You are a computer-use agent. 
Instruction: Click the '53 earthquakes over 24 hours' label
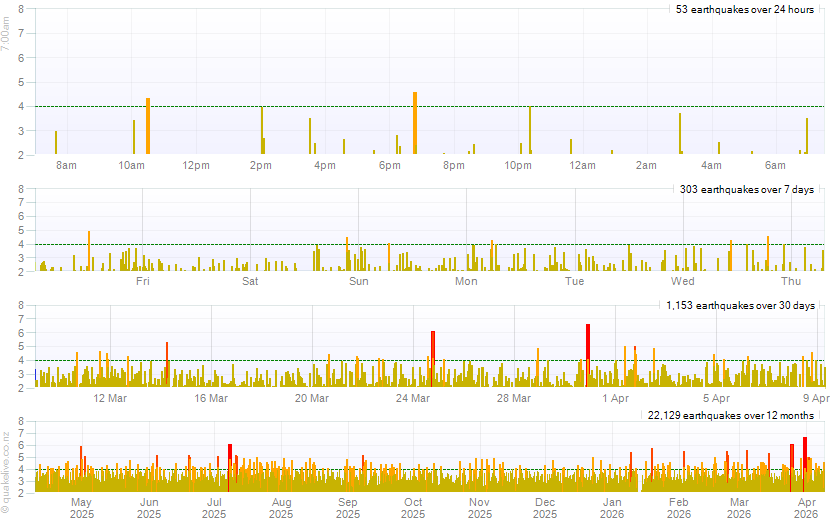[744, 10]
